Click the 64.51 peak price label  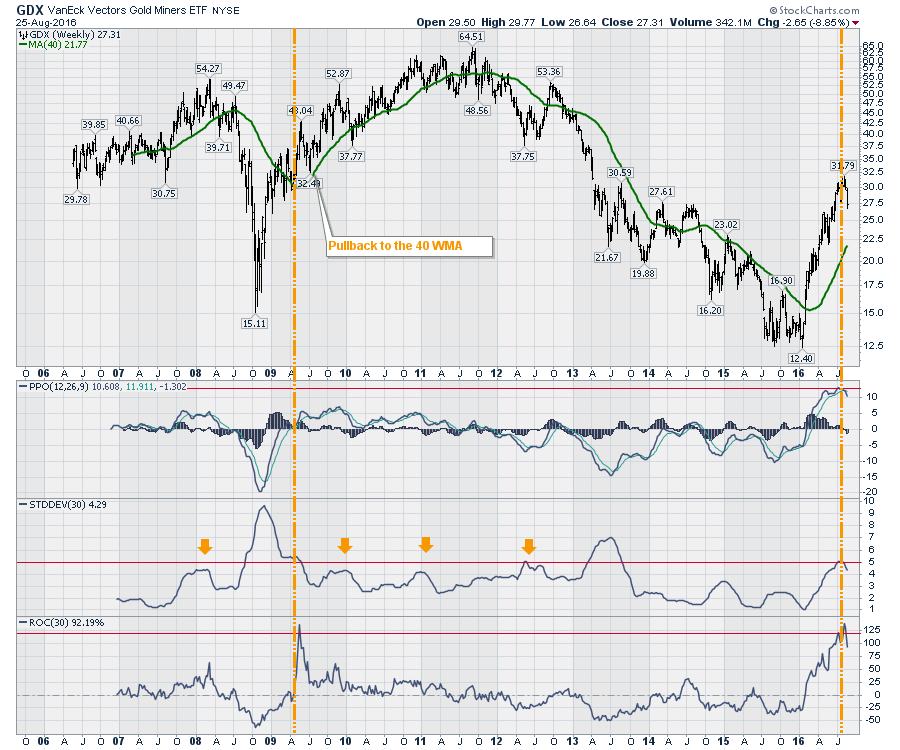pos(472,36)
